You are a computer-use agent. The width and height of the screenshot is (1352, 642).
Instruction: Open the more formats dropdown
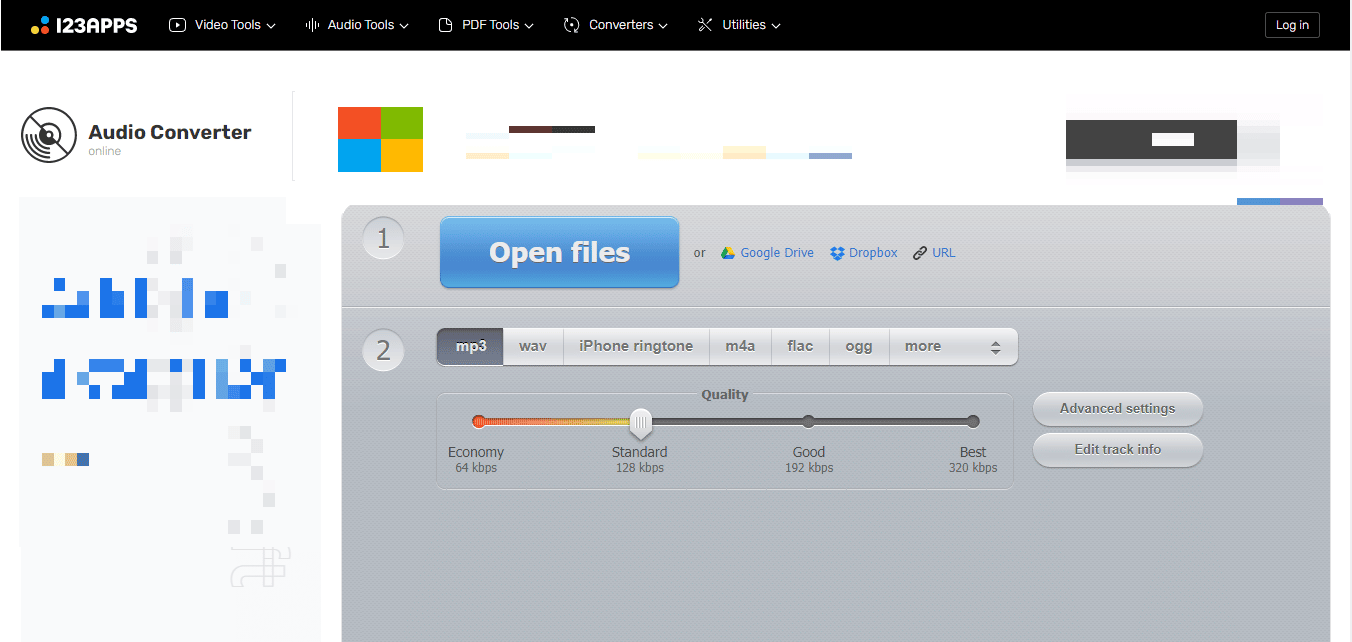tap(953, 346)
